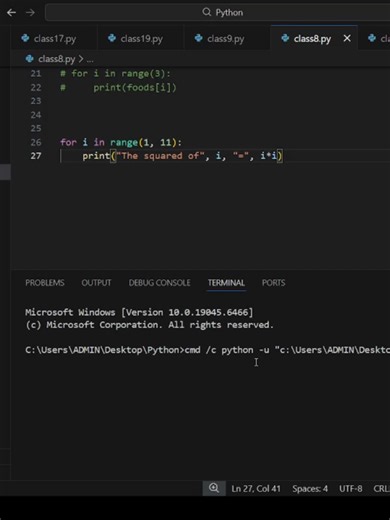Image resolution: width=390 pixels, height=520 pixels.
Task: Click the Python file icon on class19.py tab
Action: (112, 38)
